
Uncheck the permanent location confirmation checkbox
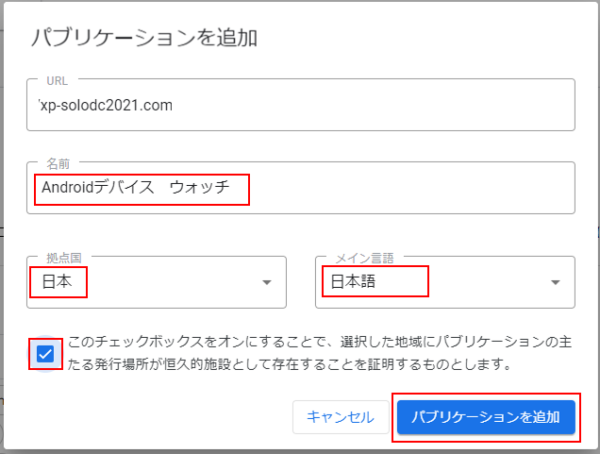pos(45,354)
